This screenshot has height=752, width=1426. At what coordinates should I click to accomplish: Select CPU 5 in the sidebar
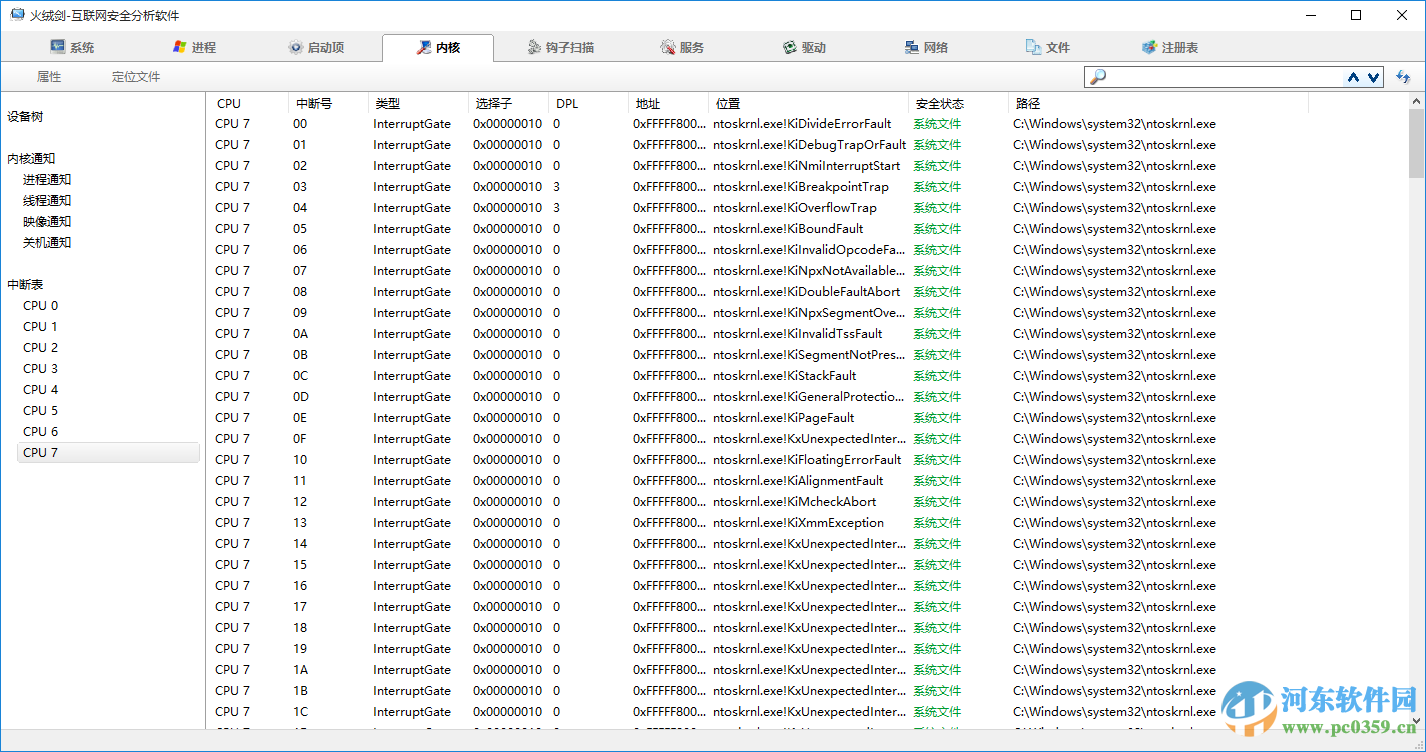pyautogui.click(x=41, y=411)
